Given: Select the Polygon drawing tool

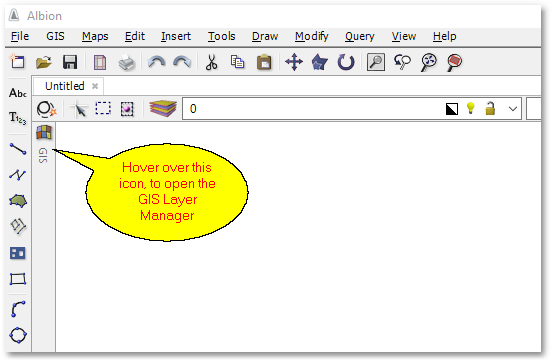Looking at the screenshot, I should 18,201.
